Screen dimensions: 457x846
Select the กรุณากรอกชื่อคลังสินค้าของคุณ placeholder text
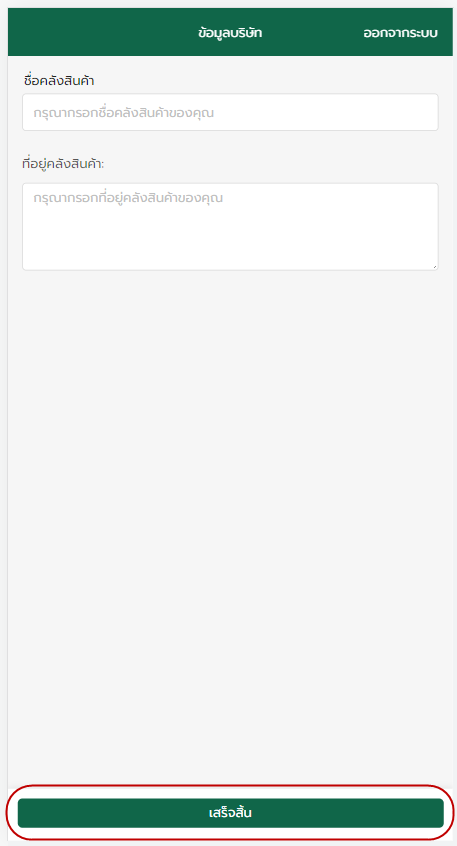(124, 113)
